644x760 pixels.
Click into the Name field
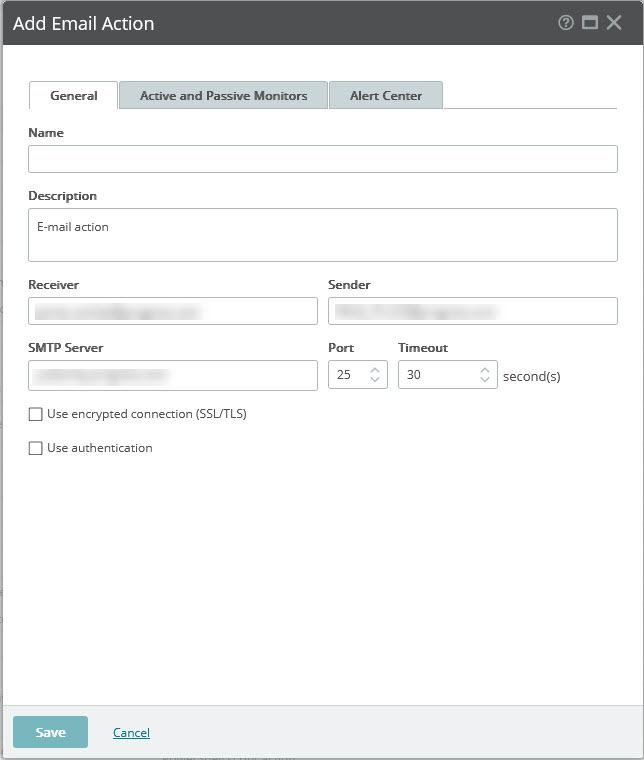click(x=323, y=159)
